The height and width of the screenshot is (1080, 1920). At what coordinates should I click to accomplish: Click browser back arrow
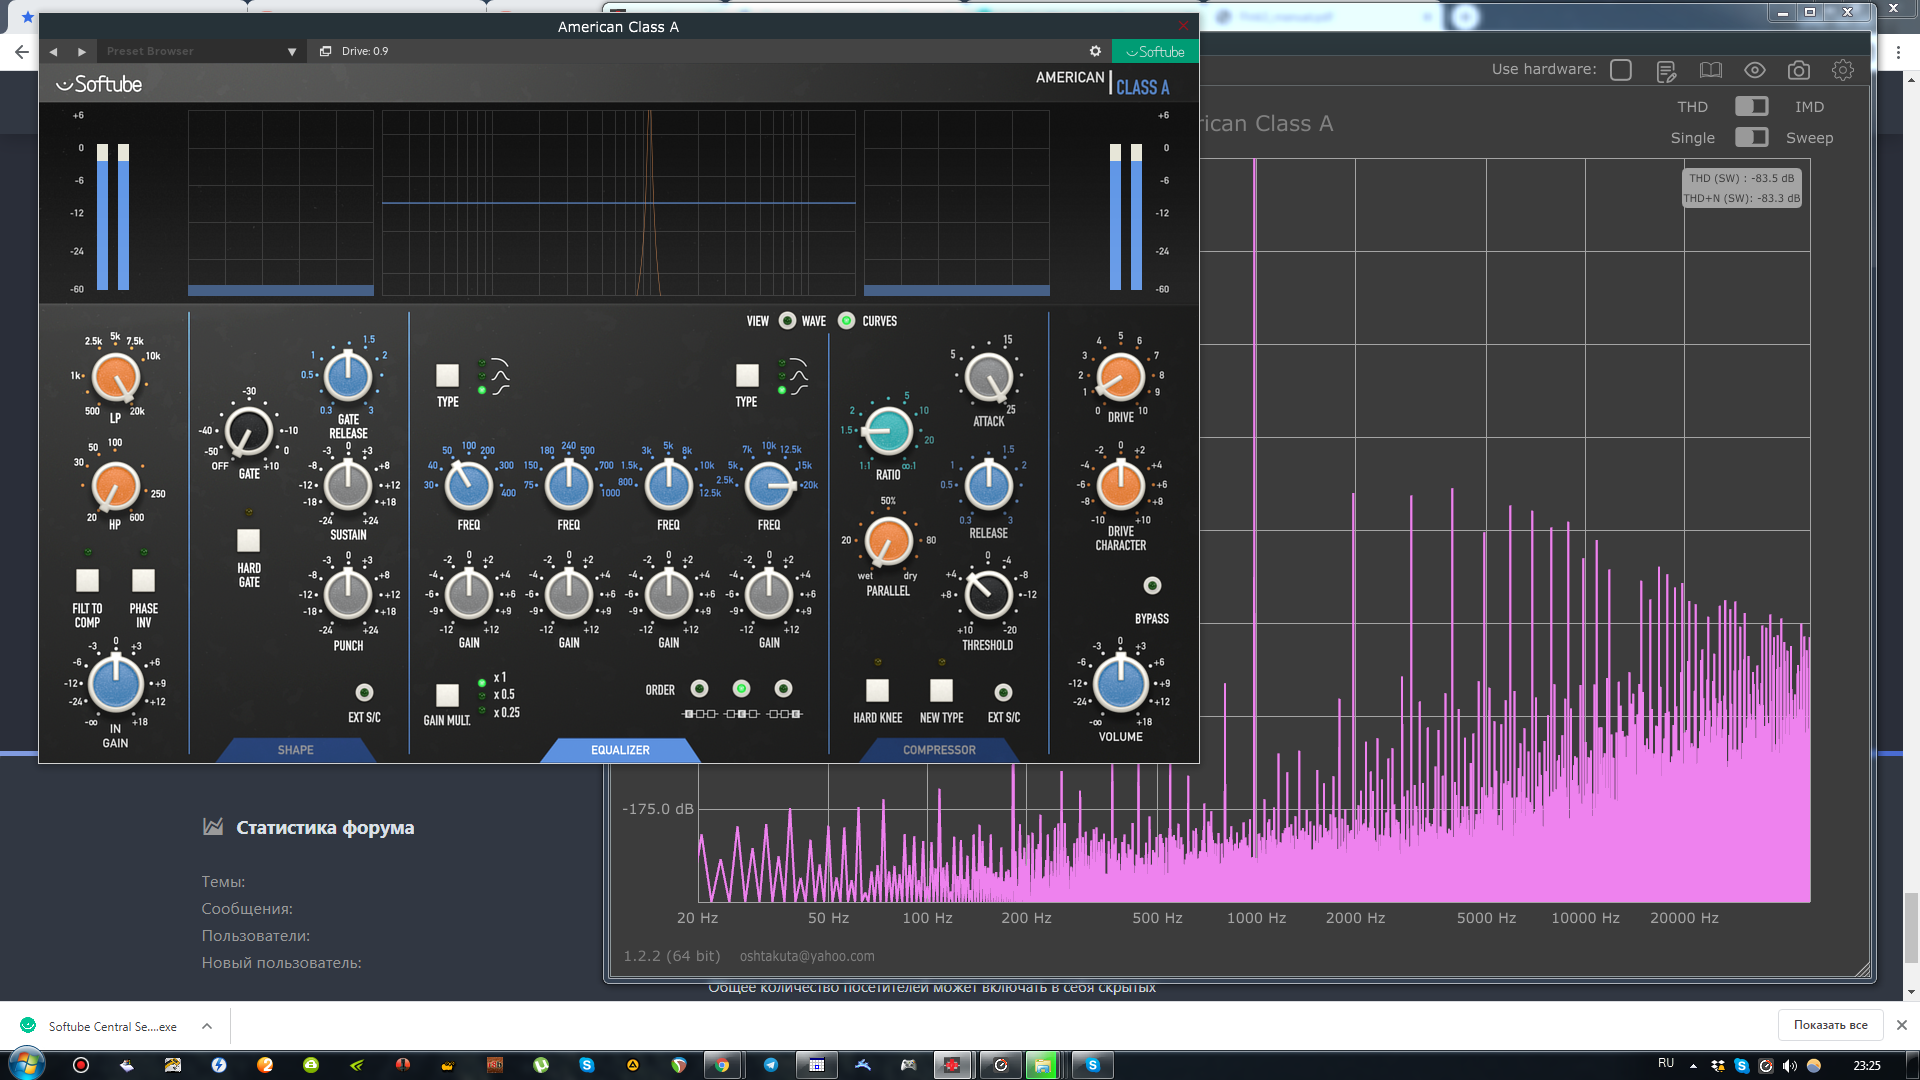[x=21, y=52]
